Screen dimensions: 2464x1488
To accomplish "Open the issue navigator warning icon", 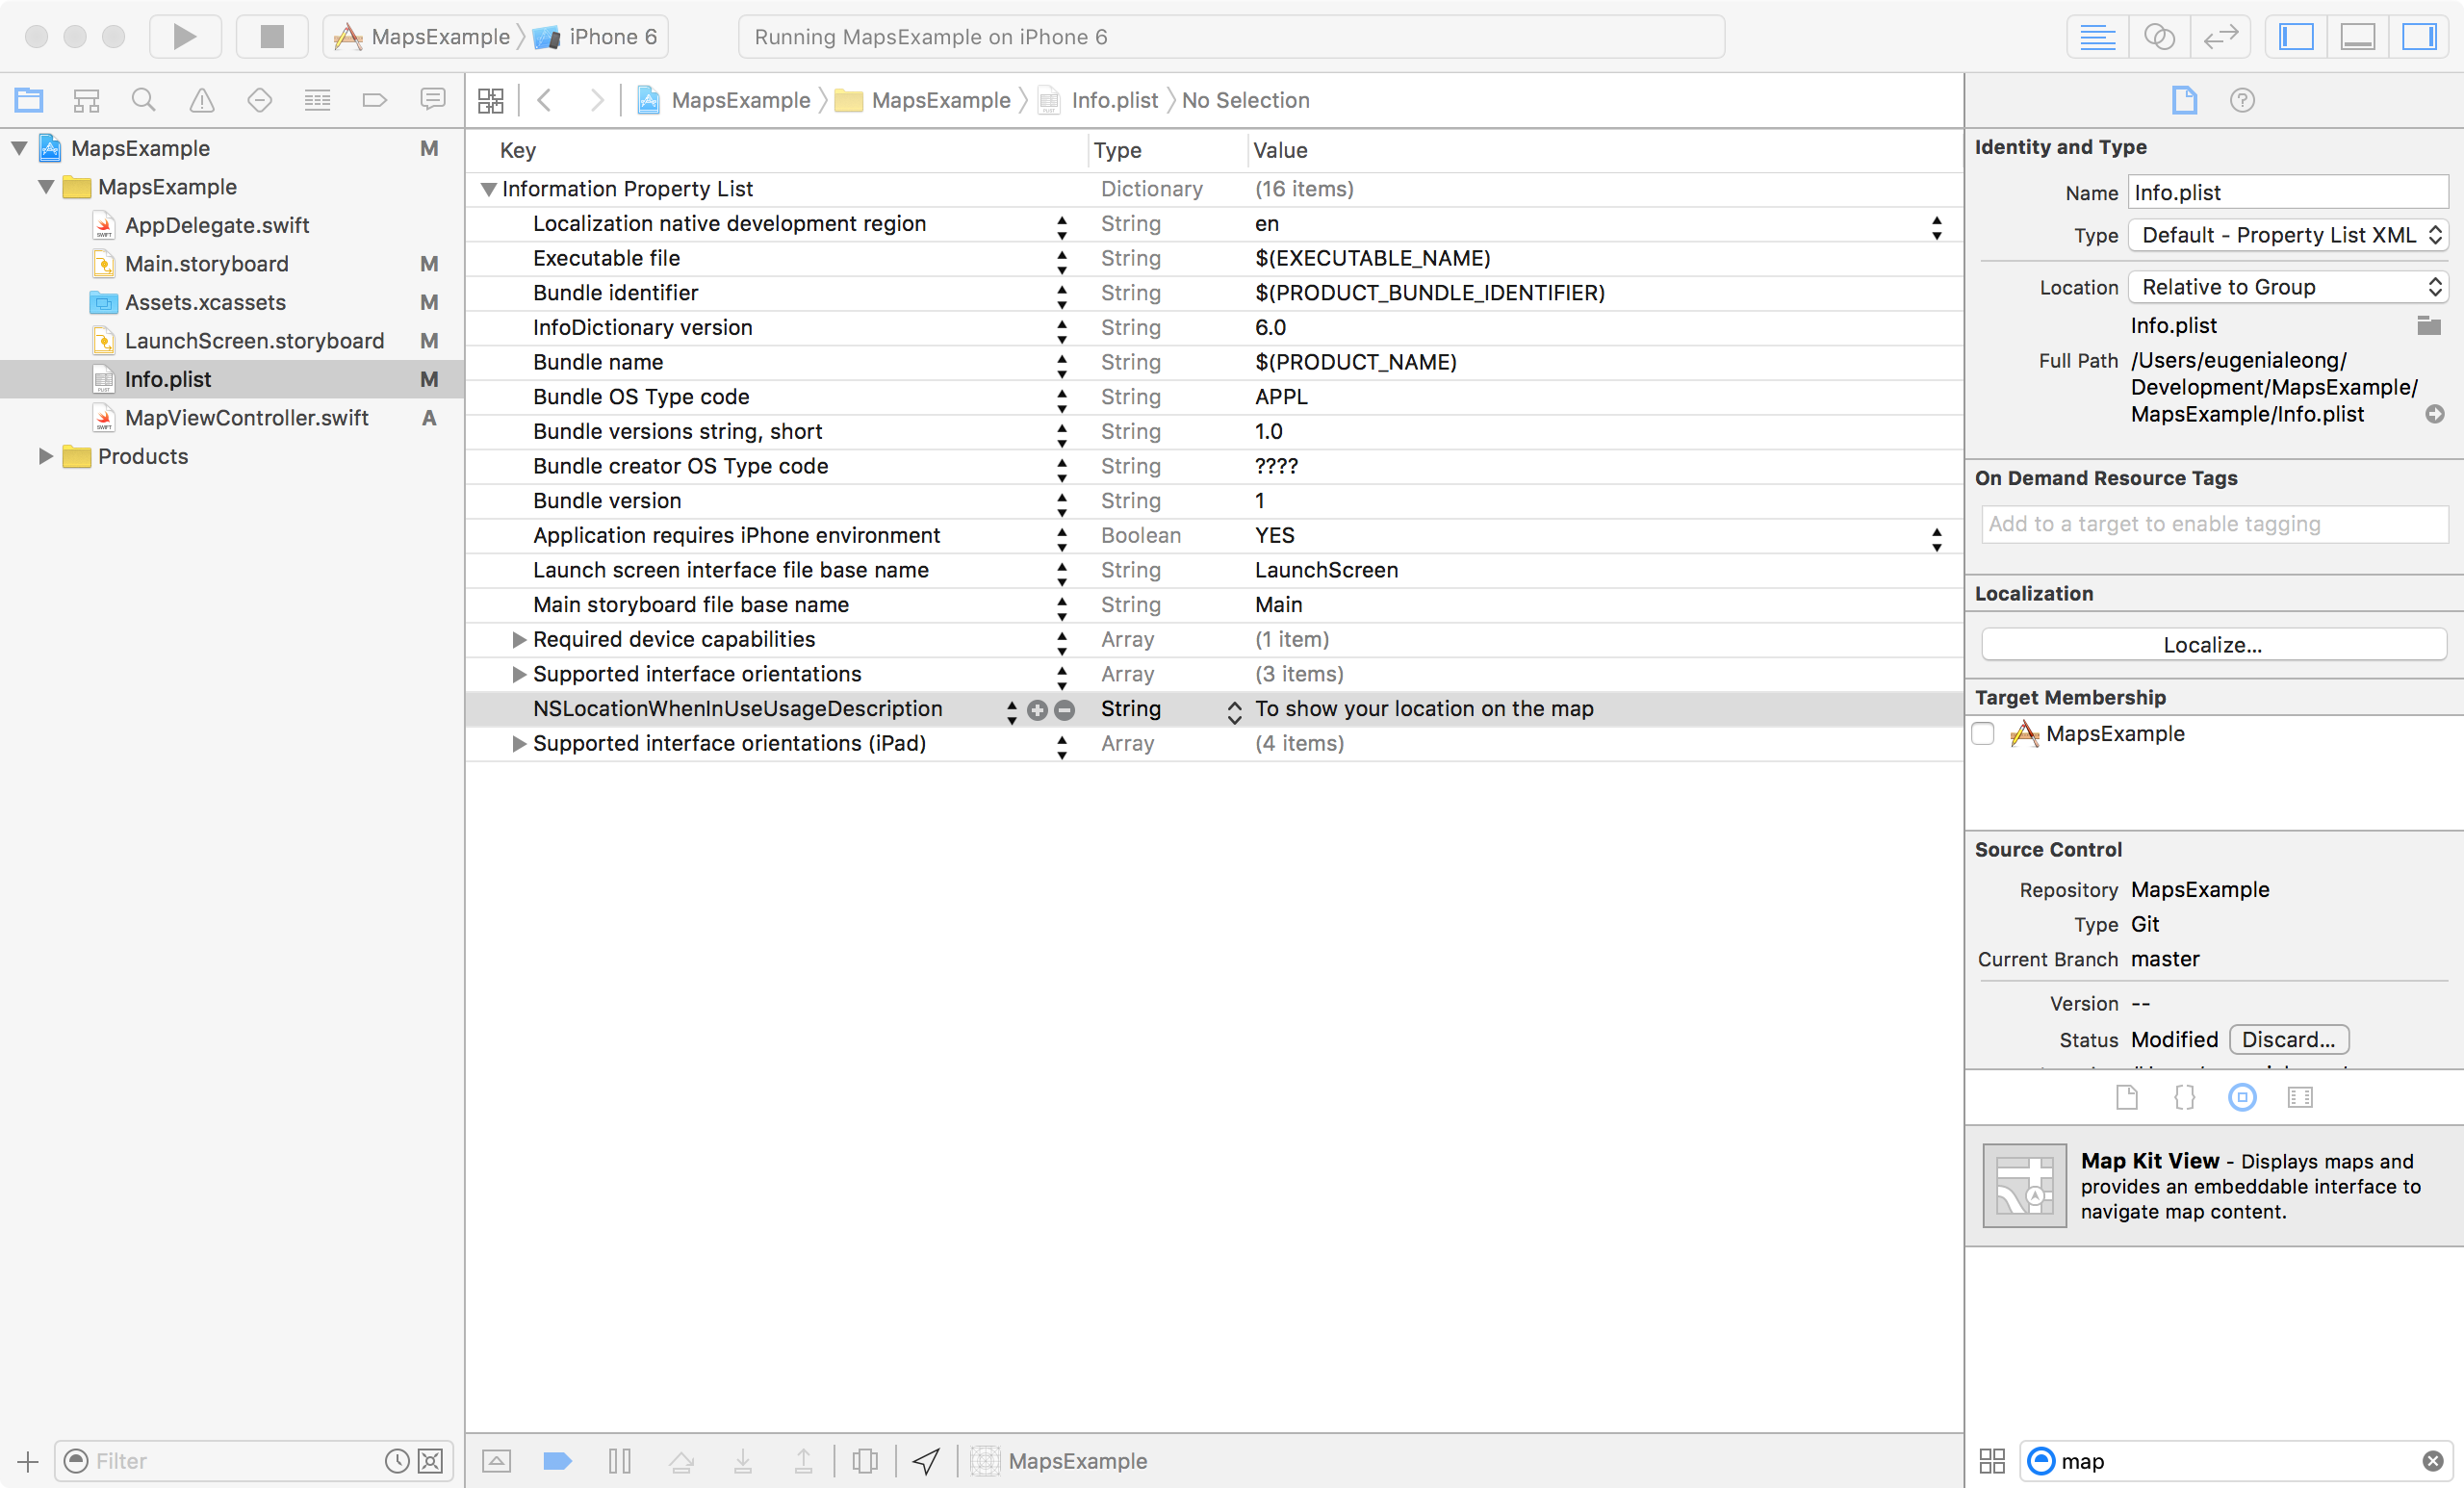I will point(202,100).
